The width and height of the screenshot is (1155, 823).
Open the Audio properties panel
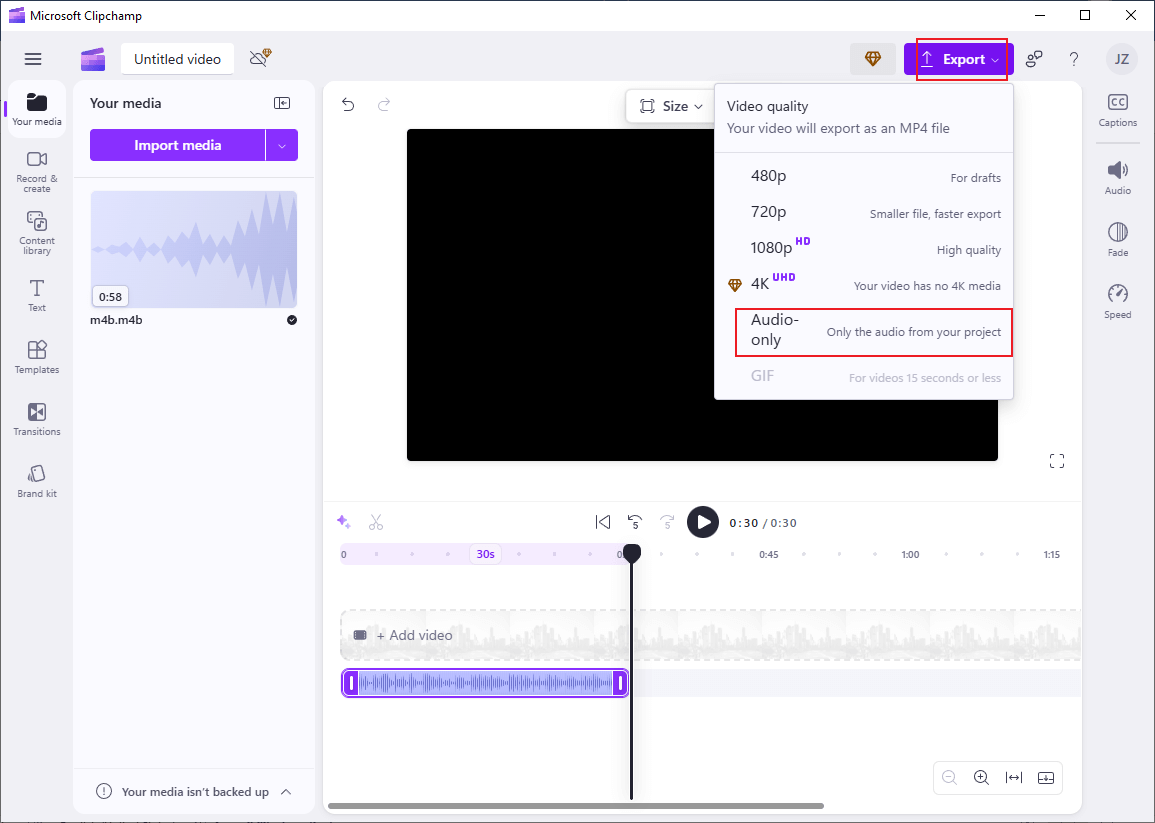click(x=1117, y=178)
